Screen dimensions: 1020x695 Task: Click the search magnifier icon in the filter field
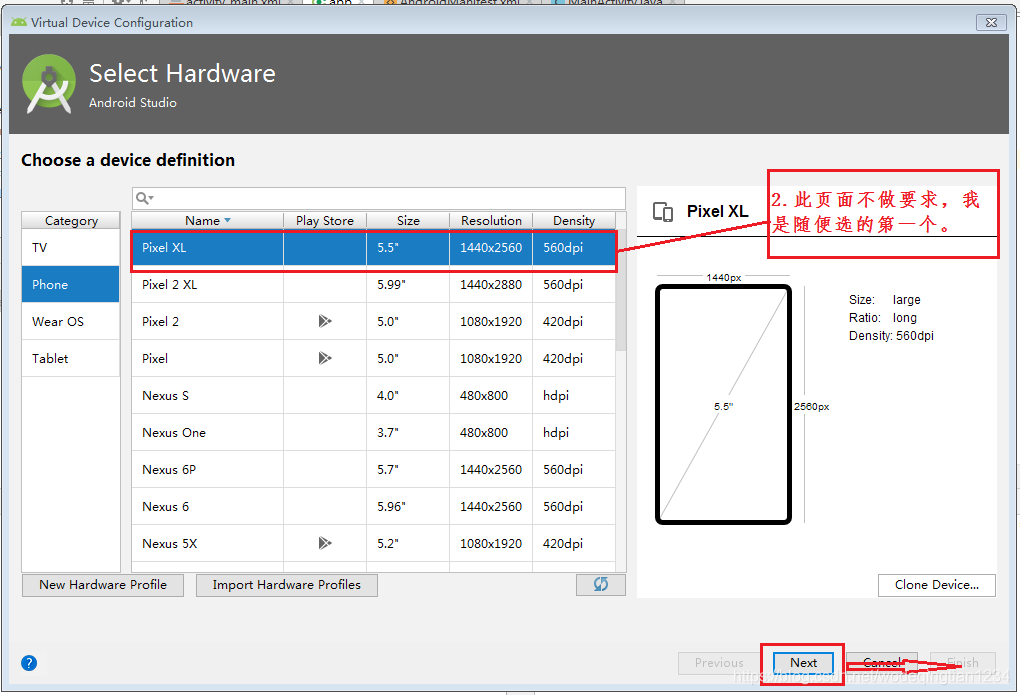point(144,198)
